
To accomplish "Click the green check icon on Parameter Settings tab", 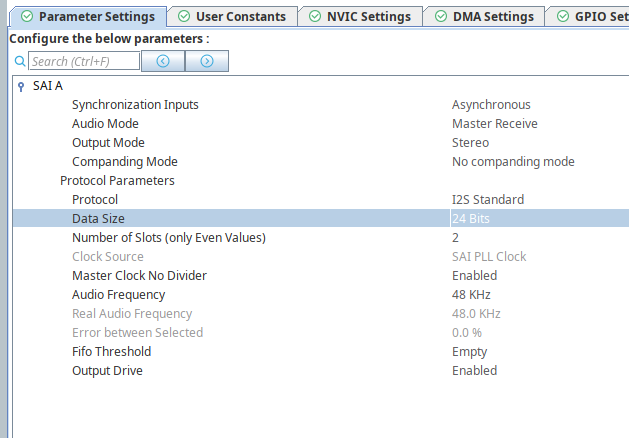I will click(x=26, y=16).
